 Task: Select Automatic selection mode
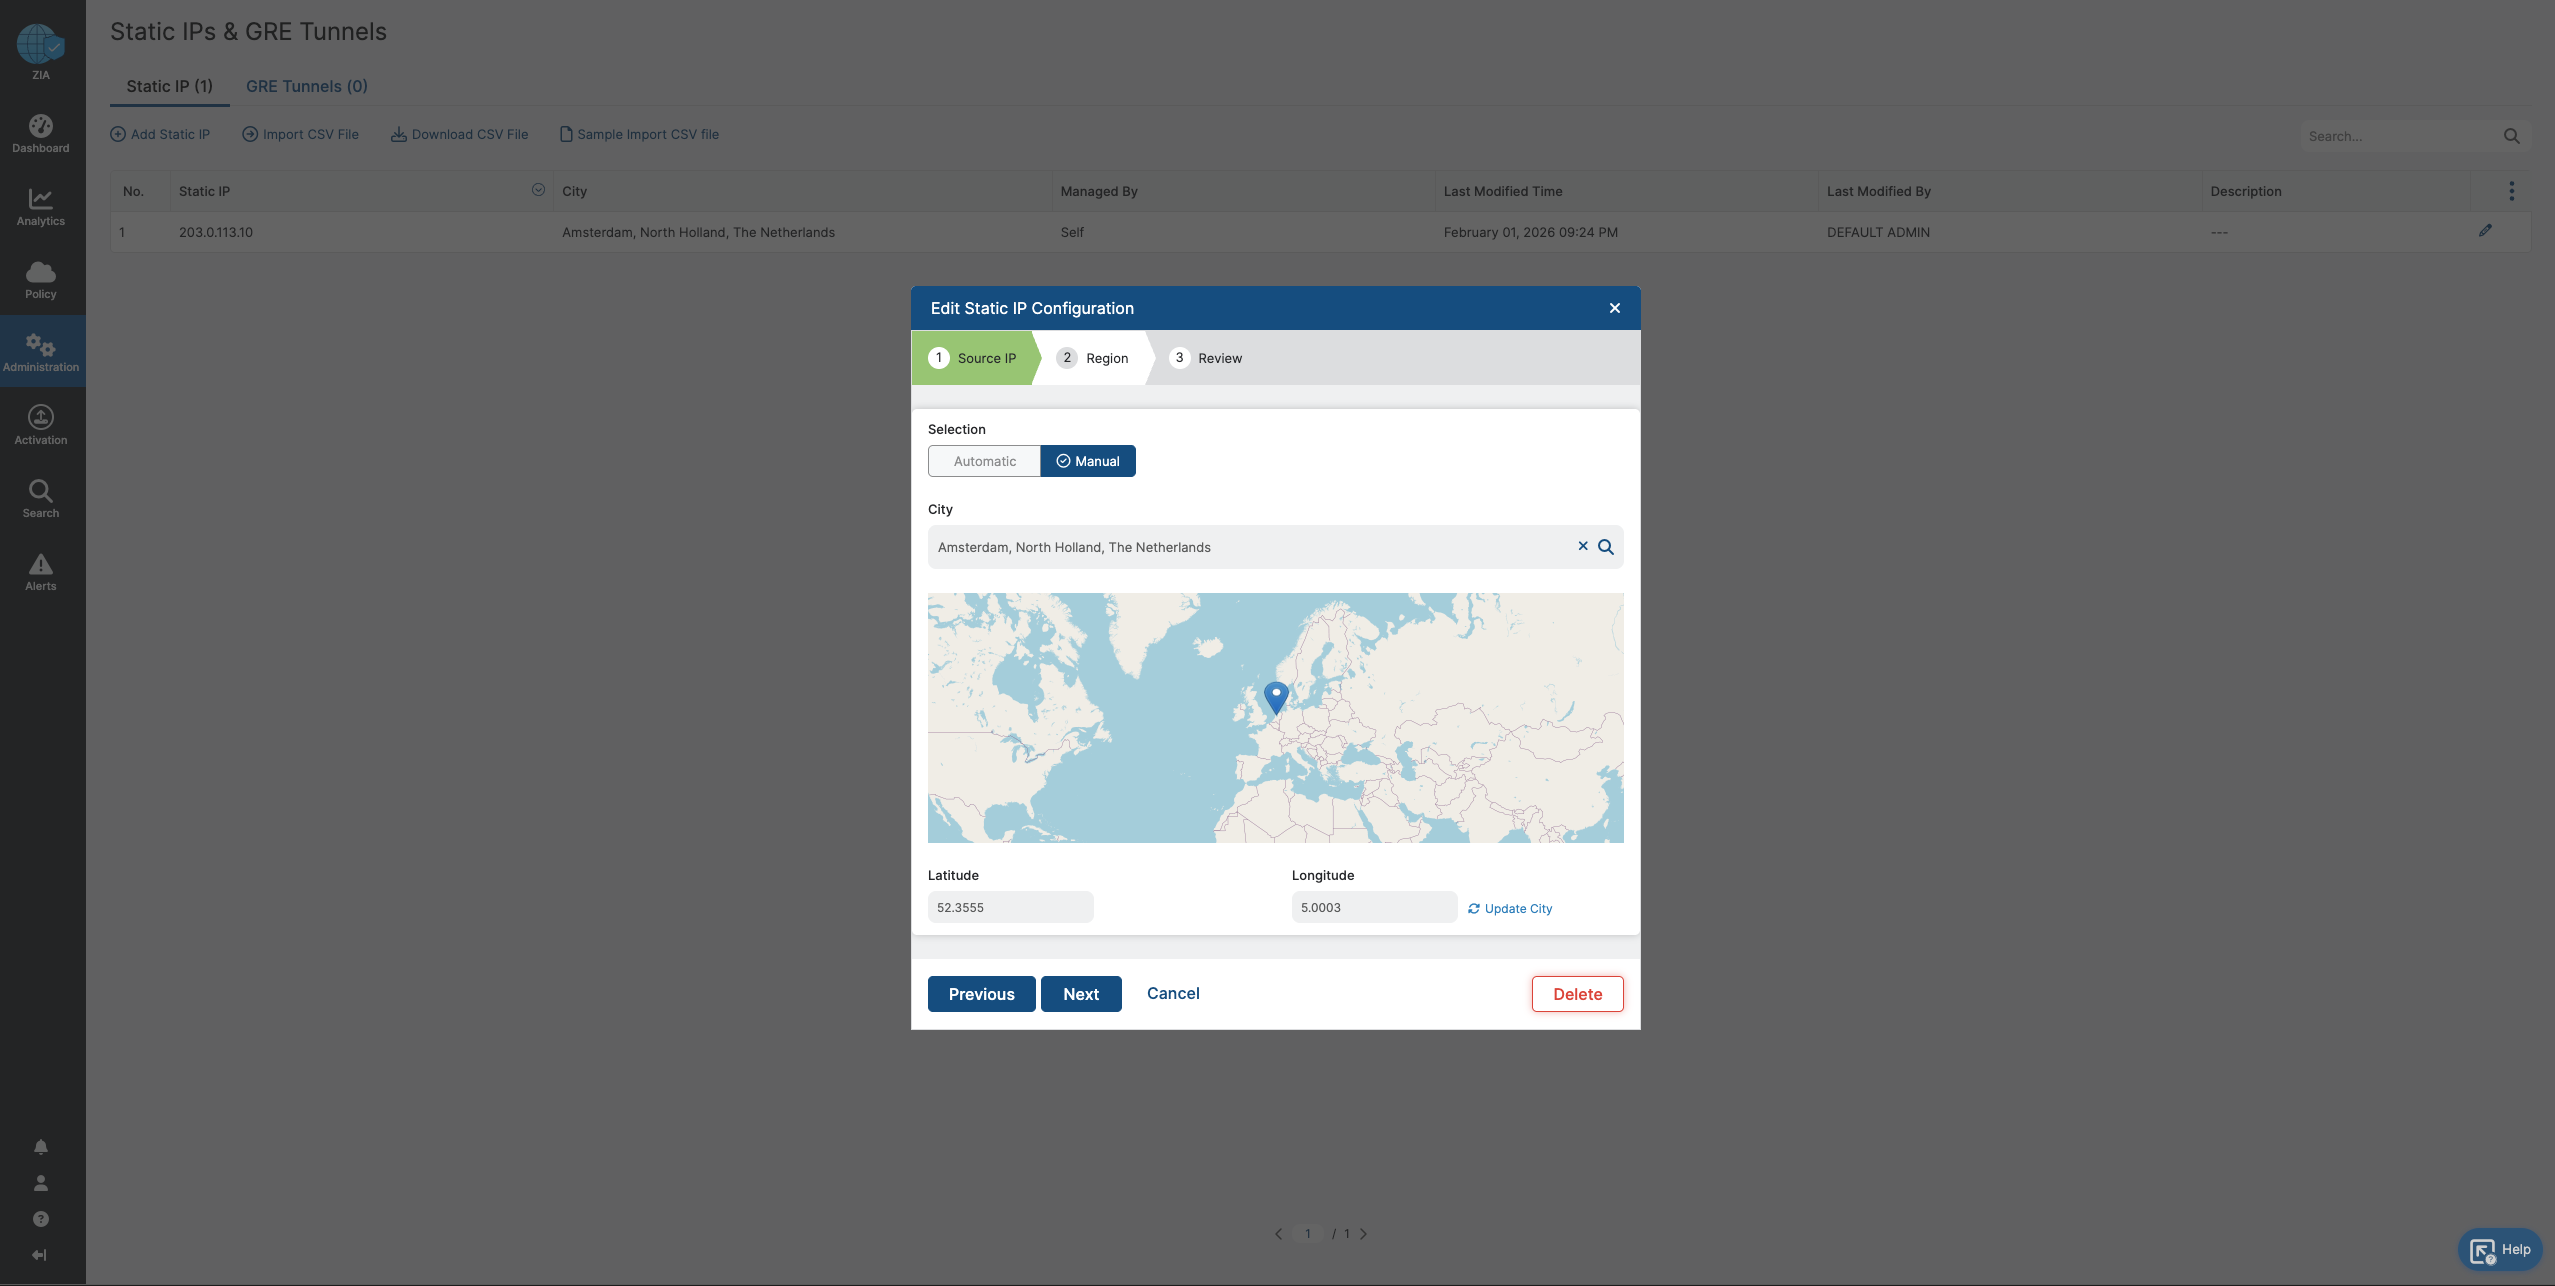[x=984, y=461]
